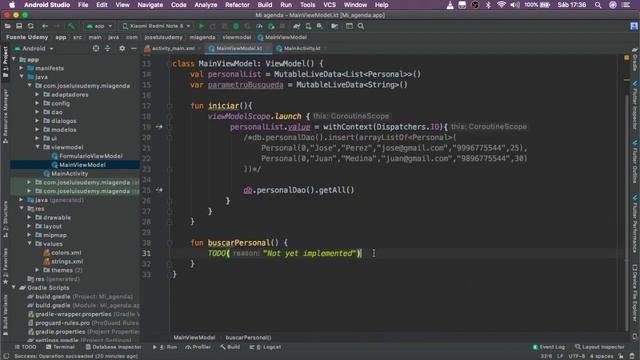
Task: Toggle the Resource Manager side panel
Action: [x=5, y=116]
